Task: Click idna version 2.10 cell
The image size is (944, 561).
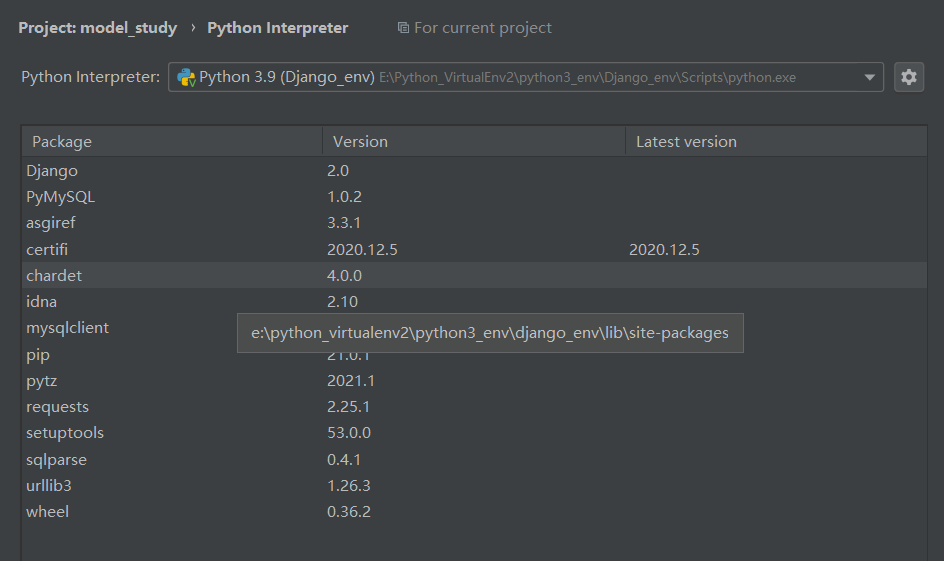Action: pos(342,302)
